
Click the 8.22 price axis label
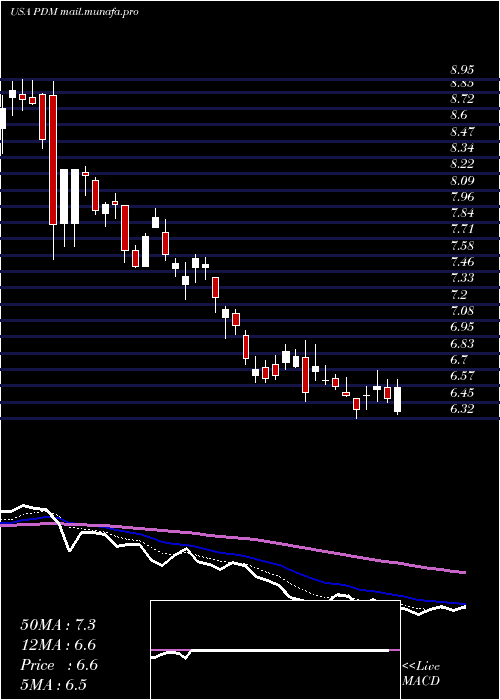click(x=462, y=164)
